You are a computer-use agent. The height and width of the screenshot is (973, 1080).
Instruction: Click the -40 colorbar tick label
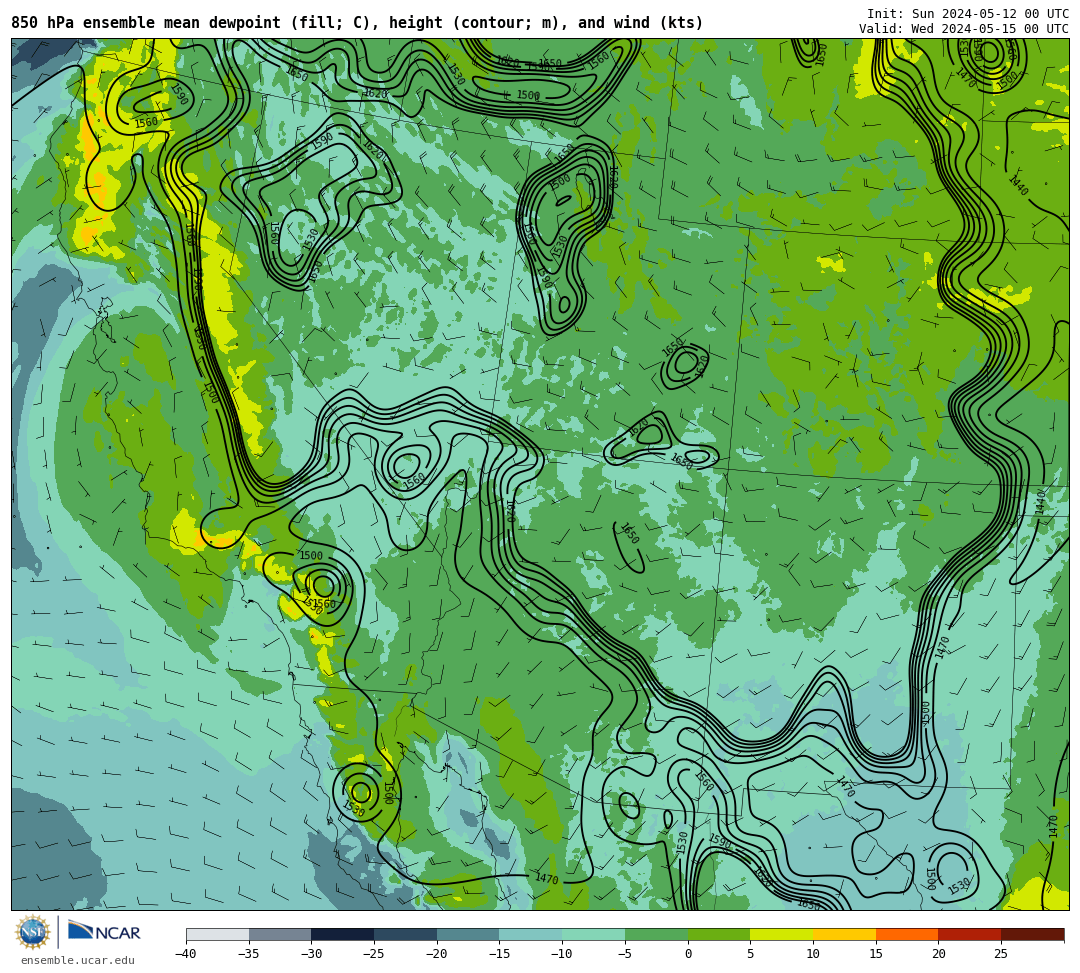tap(185, 954)
